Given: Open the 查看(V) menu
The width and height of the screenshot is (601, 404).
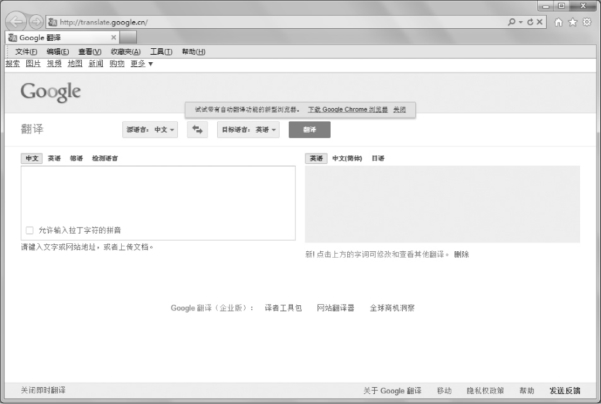Looking at the screenshot, I should (x=90, y=51).
